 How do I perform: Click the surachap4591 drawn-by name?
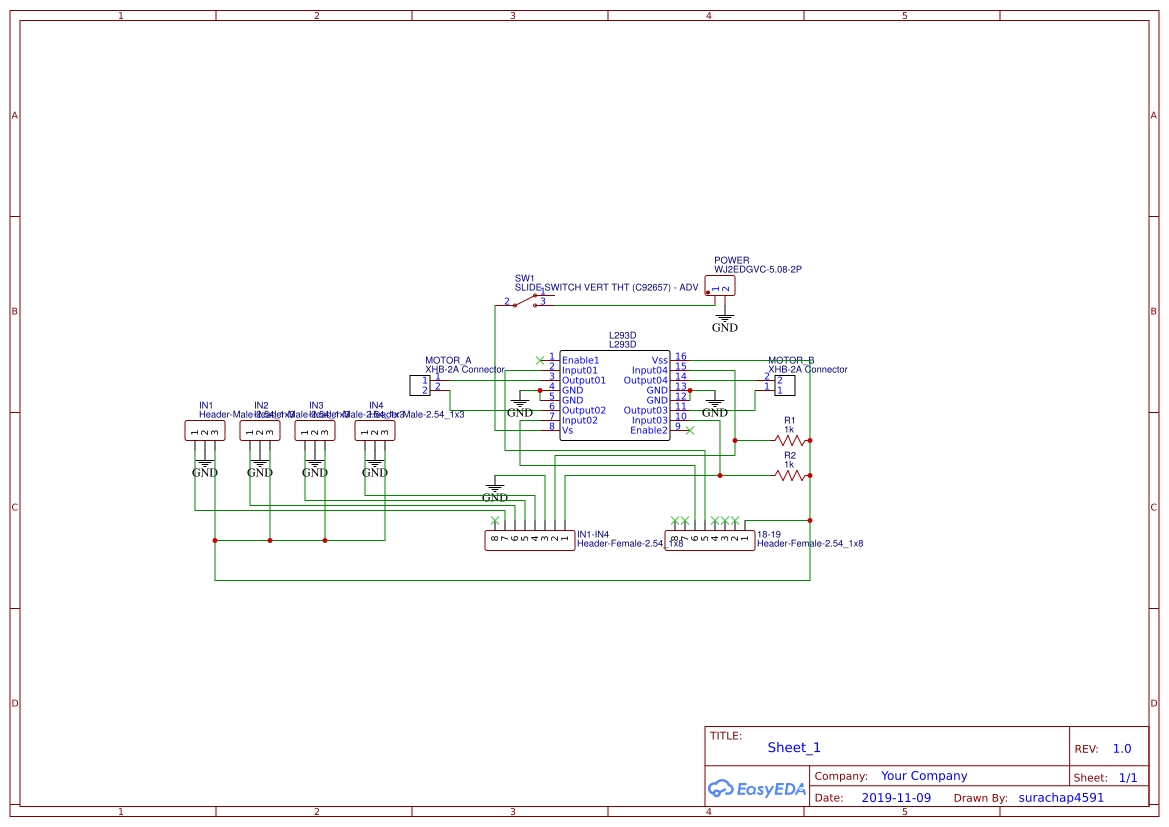pos(1061,797)
